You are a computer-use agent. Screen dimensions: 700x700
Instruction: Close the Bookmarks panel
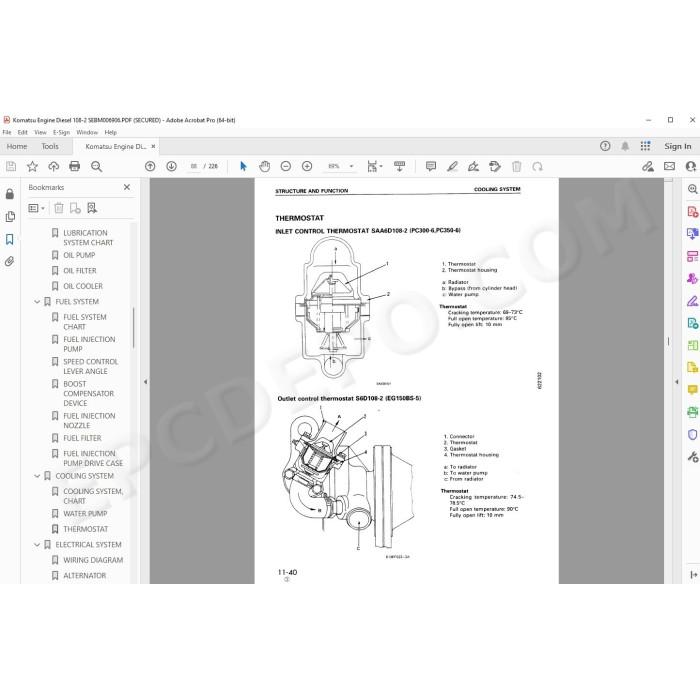[127, 187]
